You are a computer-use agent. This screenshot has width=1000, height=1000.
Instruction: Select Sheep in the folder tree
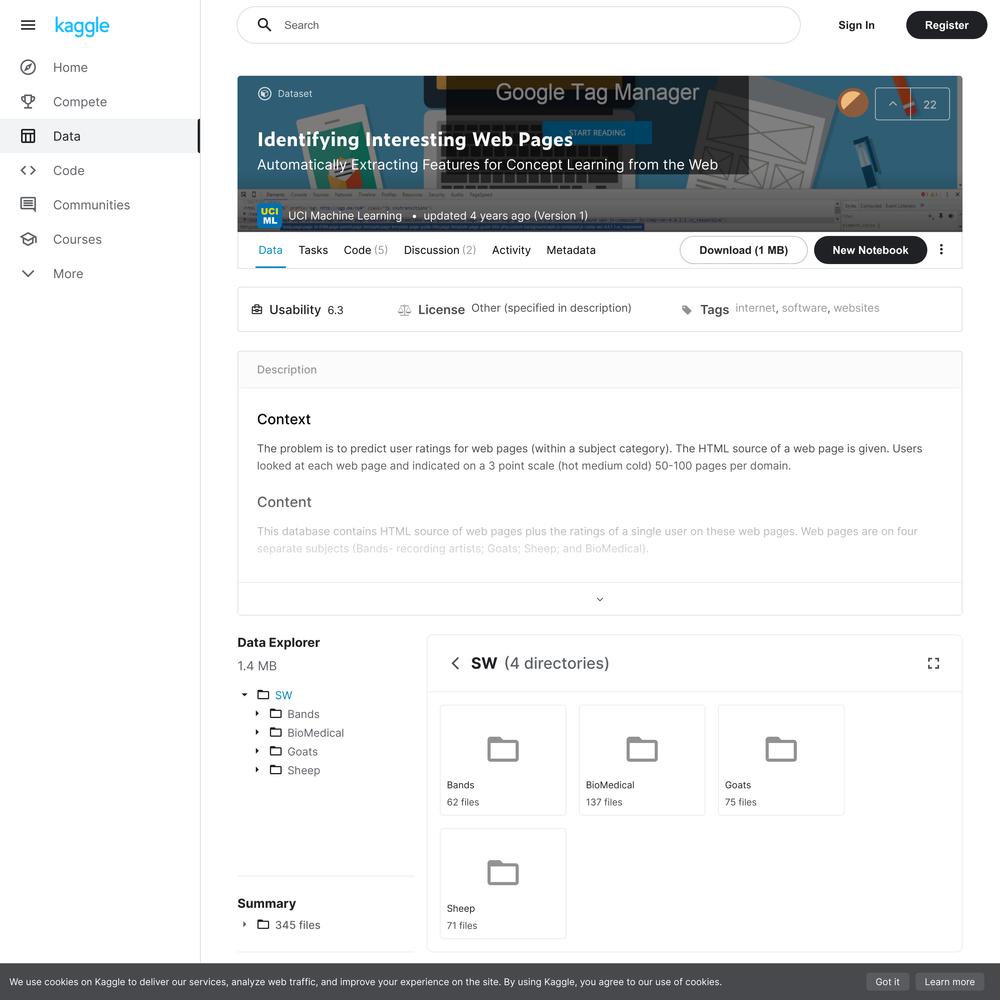click(304, 770)
